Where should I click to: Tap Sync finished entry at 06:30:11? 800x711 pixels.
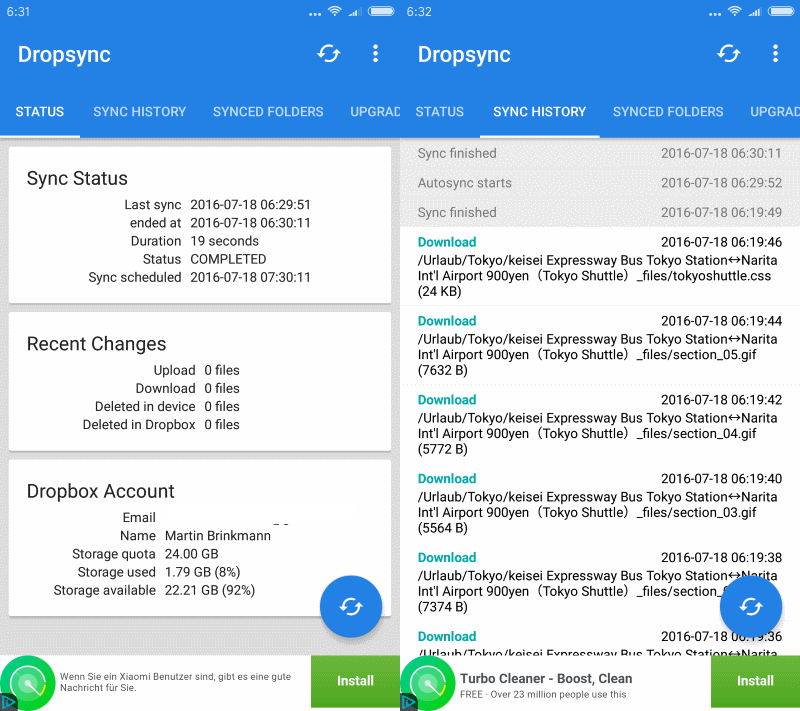[600, 153]
